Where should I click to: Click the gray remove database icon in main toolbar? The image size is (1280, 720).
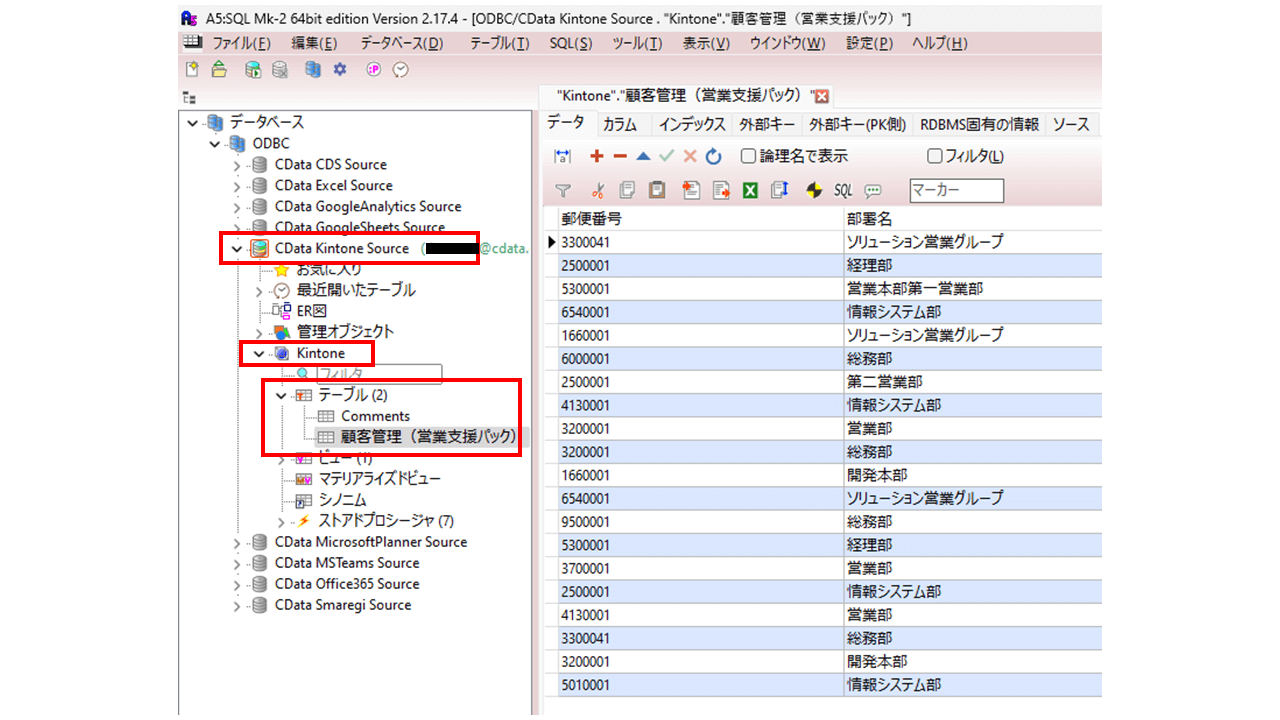pyautogui.click(x=280, y=70)
